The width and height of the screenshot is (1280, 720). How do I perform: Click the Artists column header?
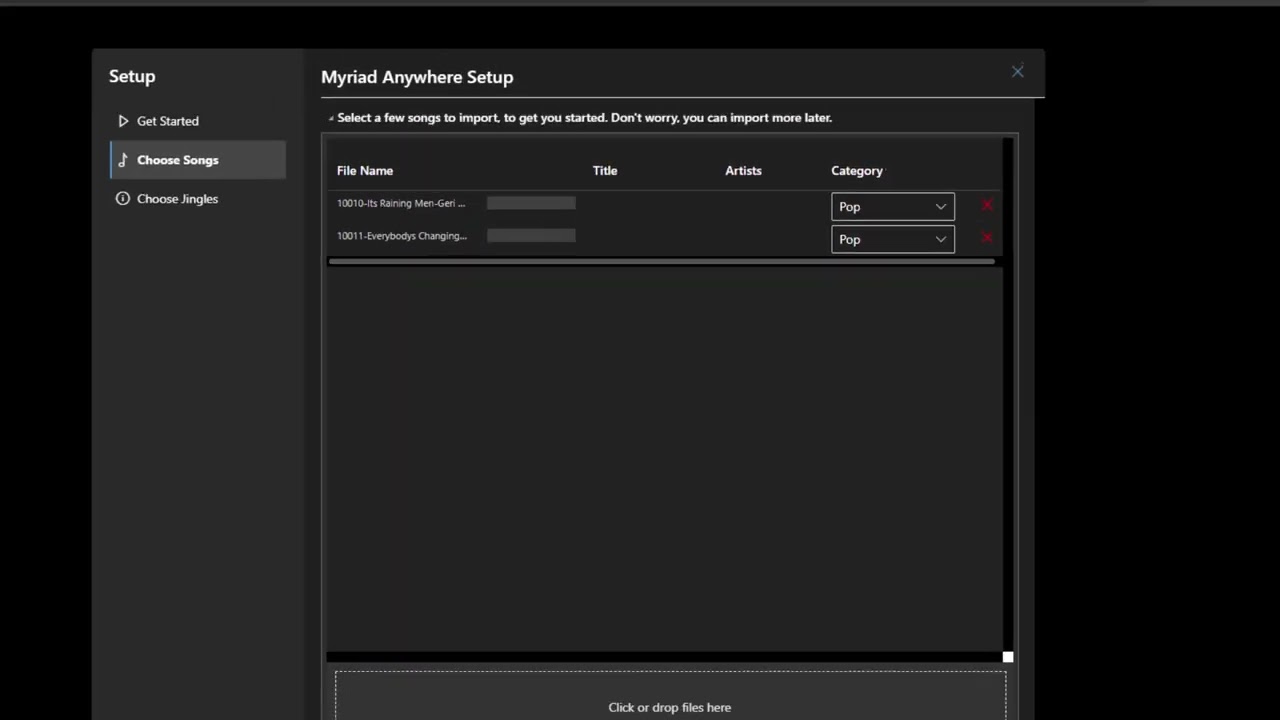[x=743, y=171]
